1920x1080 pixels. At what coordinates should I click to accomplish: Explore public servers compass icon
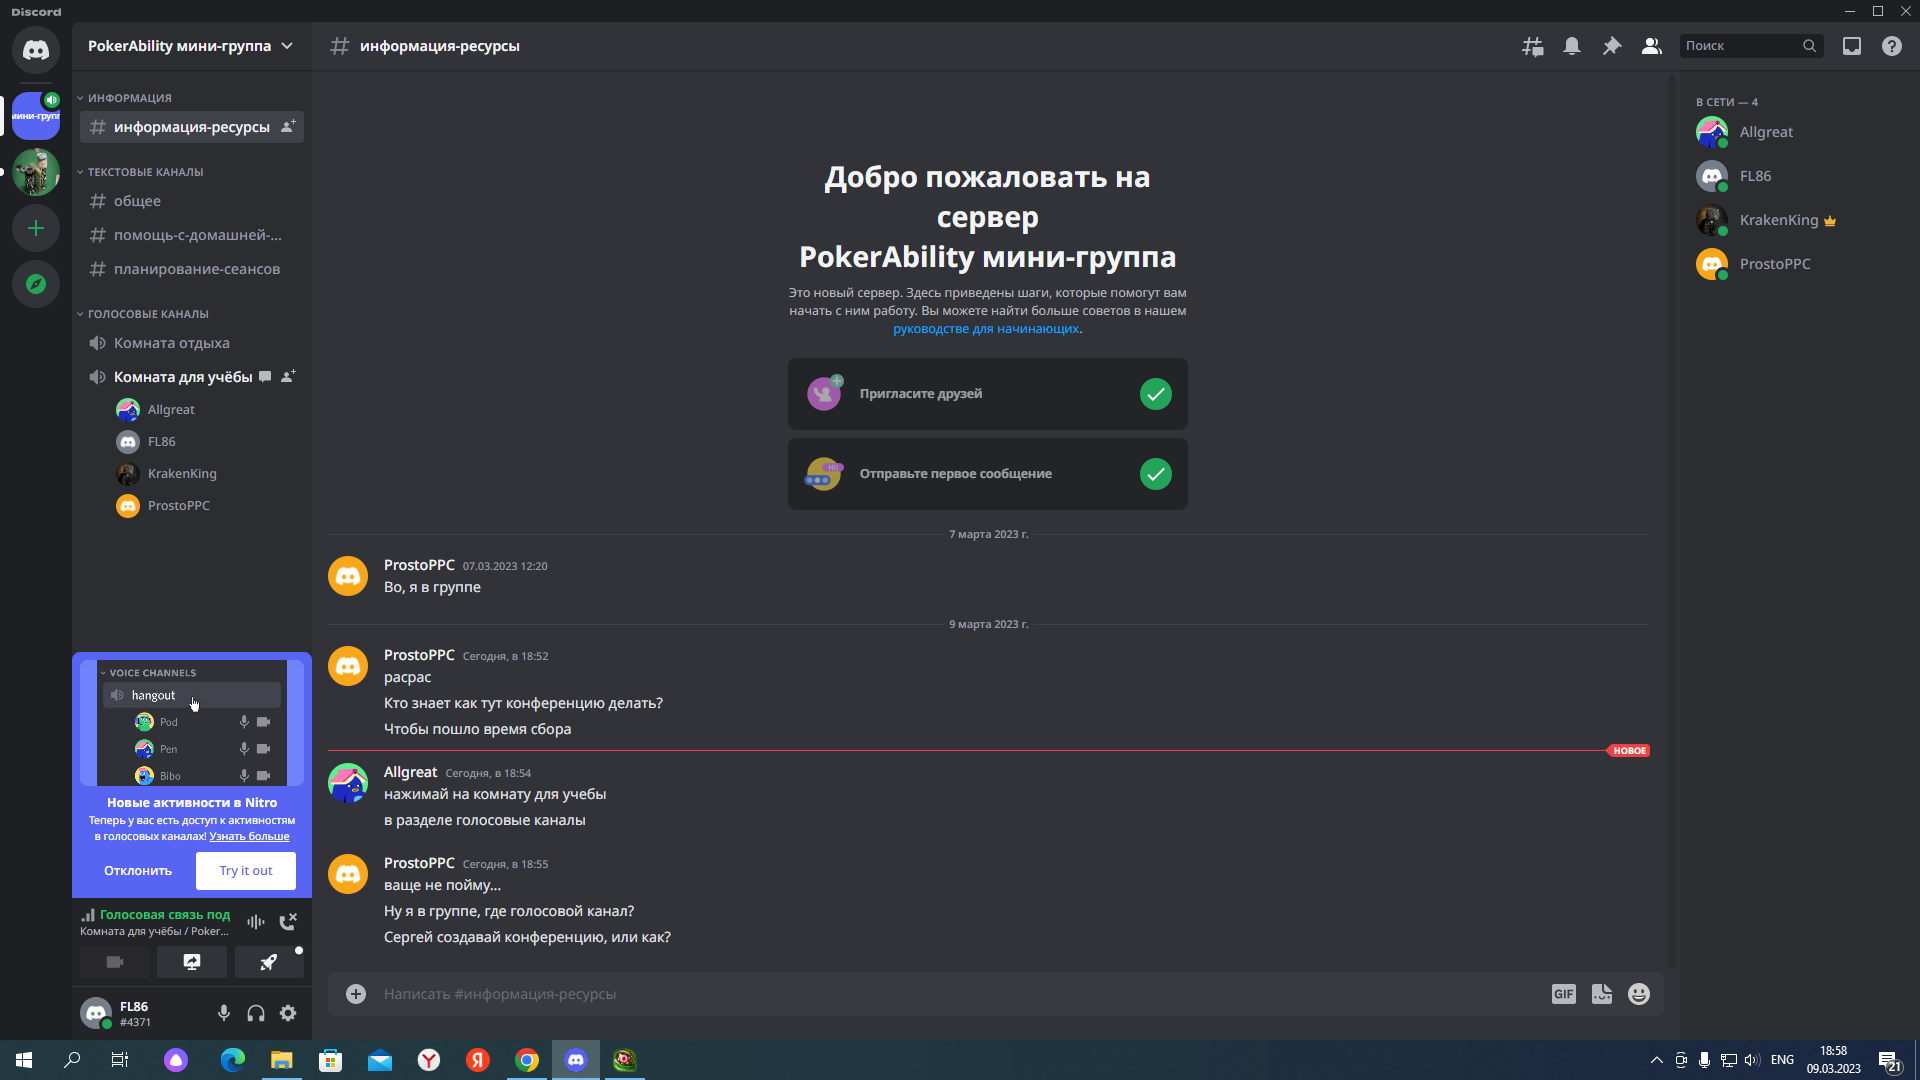point(36,284)
